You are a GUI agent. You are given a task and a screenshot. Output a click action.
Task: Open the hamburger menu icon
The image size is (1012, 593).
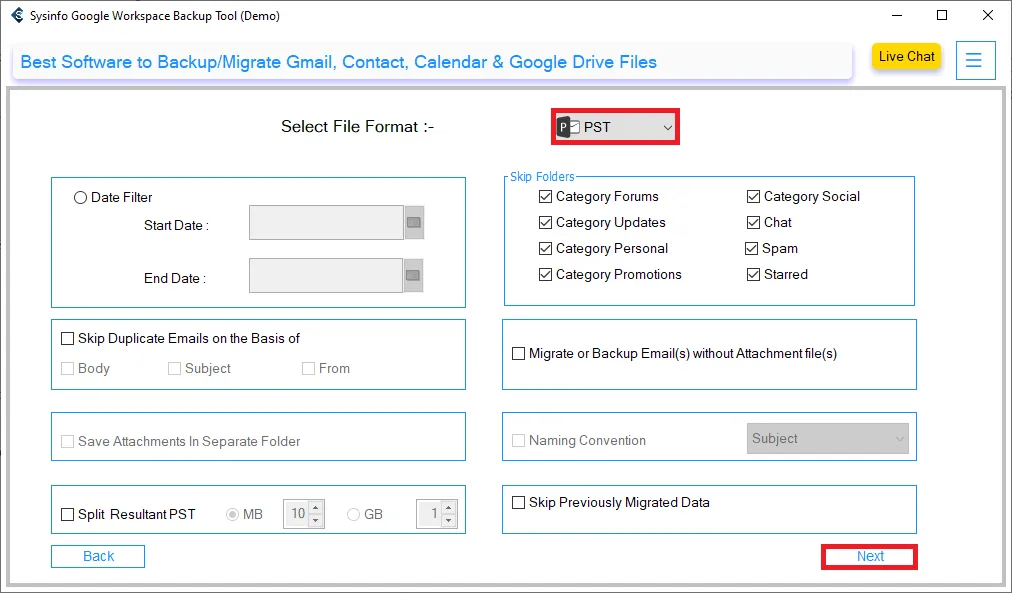coord(975,60)
